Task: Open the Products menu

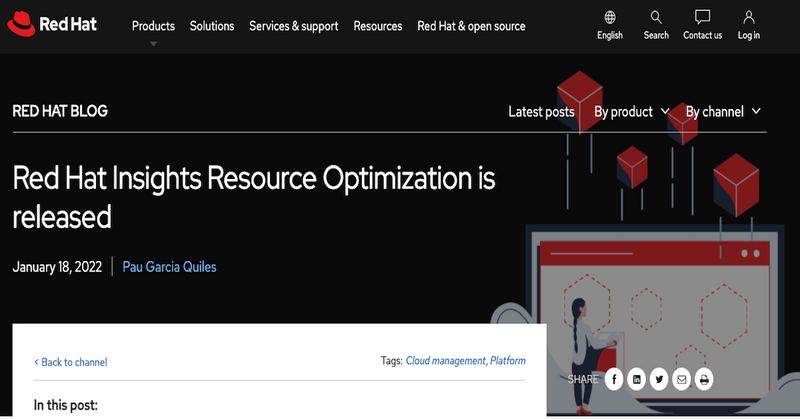Action: pyautogui.click(x=153, y=26)
